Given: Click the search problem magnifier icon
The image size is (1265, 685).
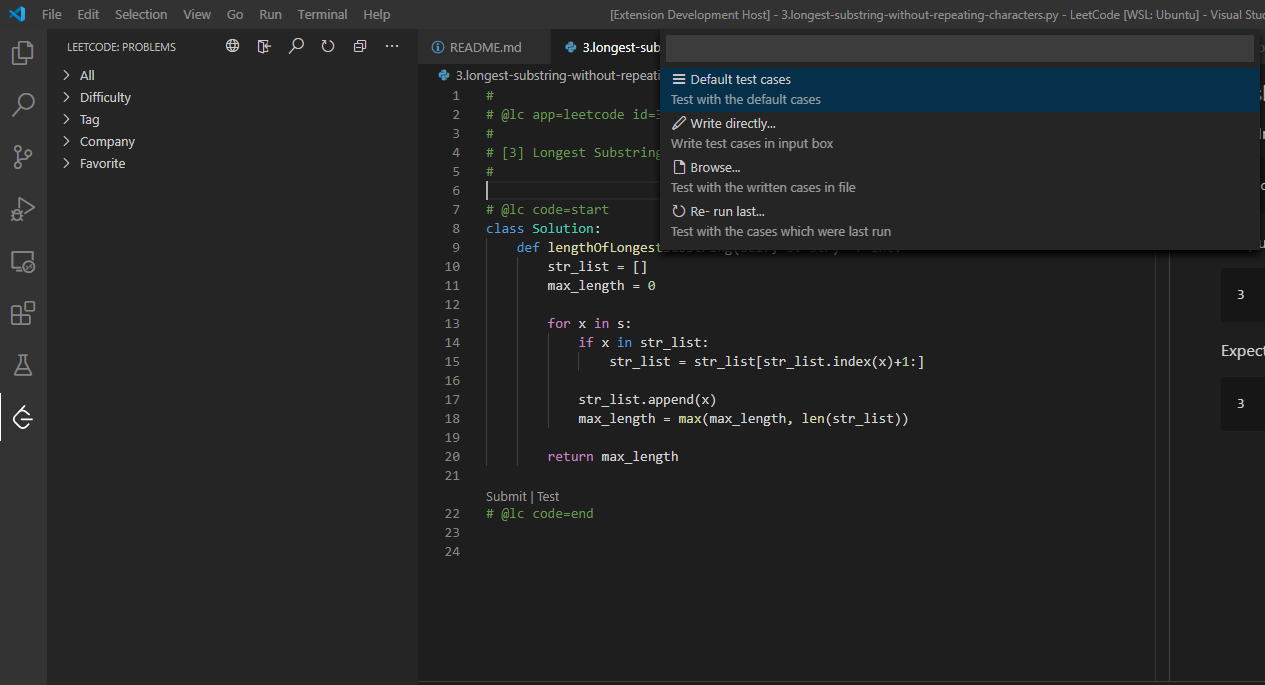Looking at the screenshot, I should tap(296, 46).
